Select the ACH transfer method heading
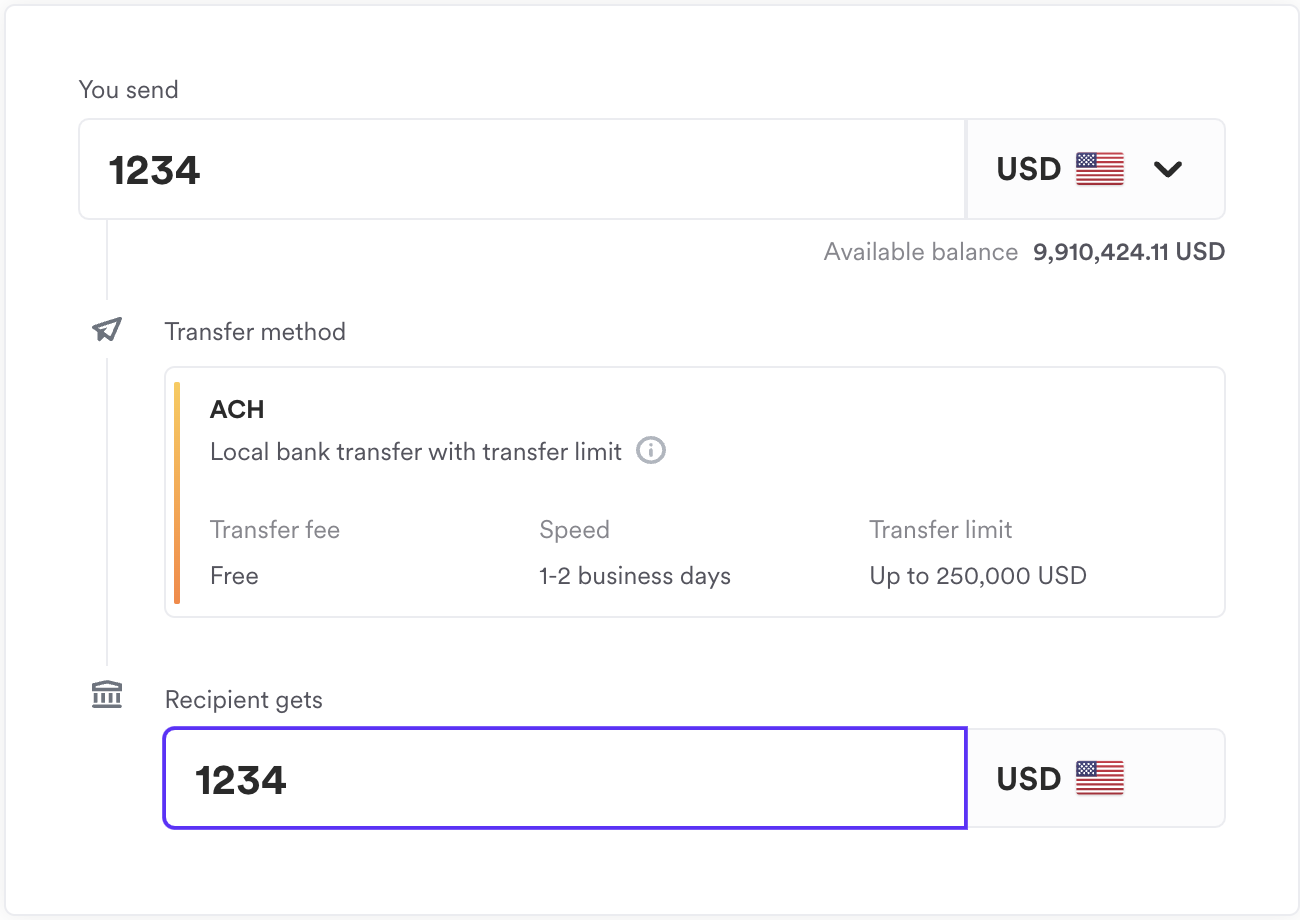Screen dimensions: 1300x920 [237, 409]
